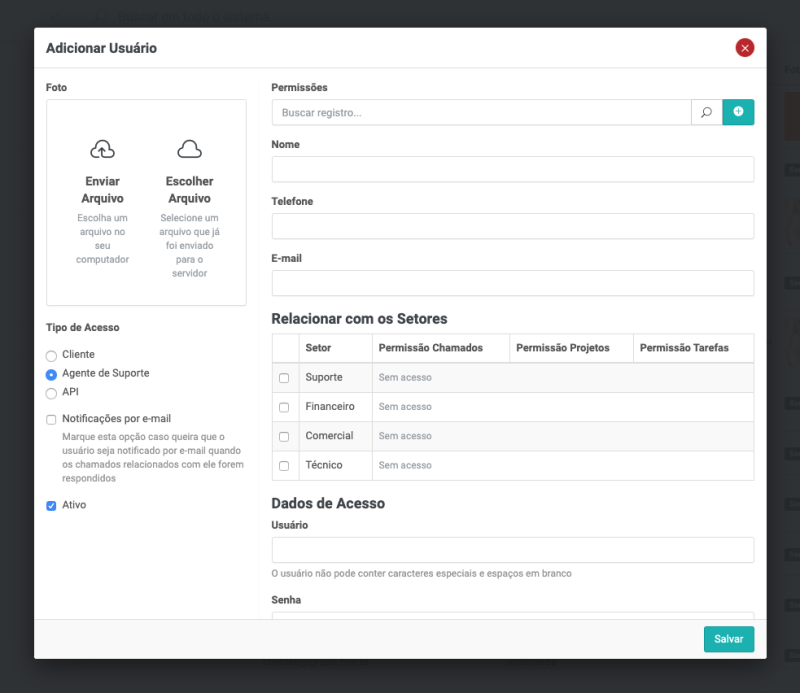Select the Comercial sector checkbox

pyautogui.click(x=284, y=437)
